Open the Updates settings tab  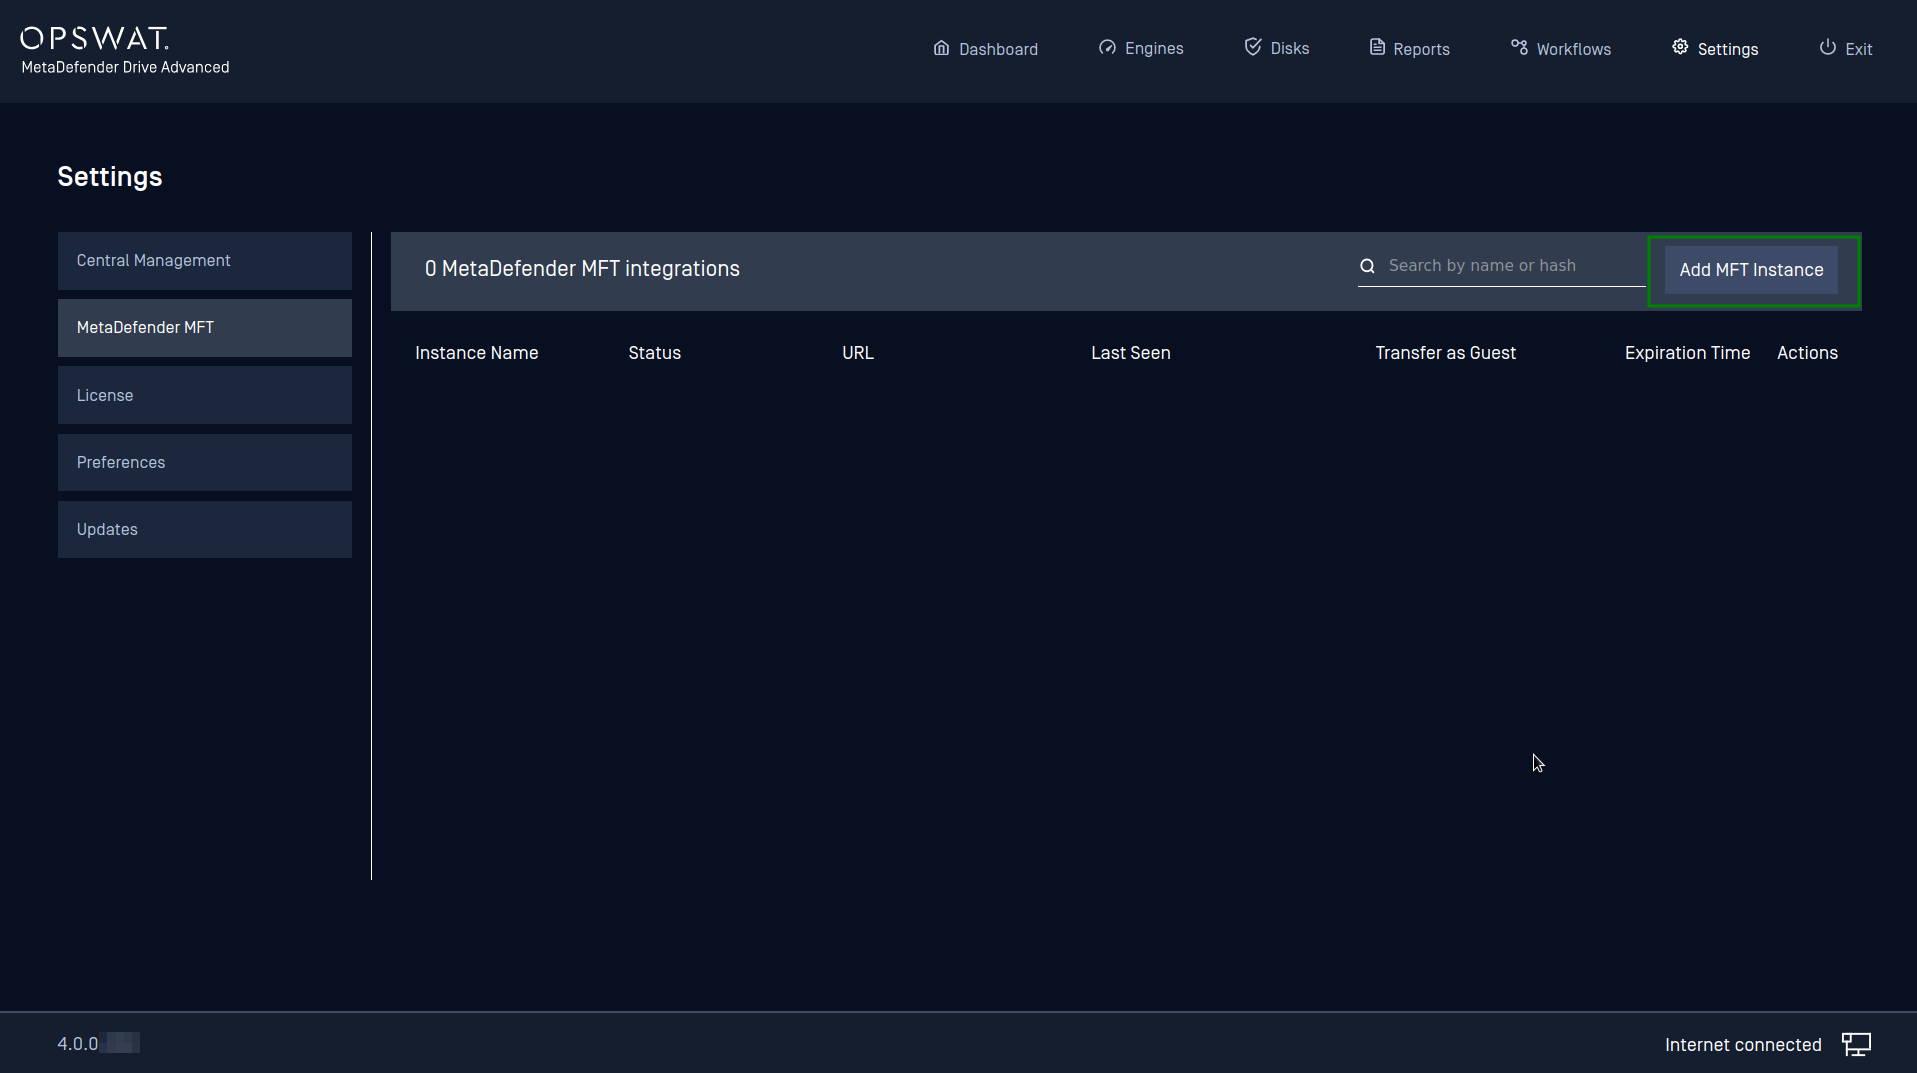[x=205, y=529]
